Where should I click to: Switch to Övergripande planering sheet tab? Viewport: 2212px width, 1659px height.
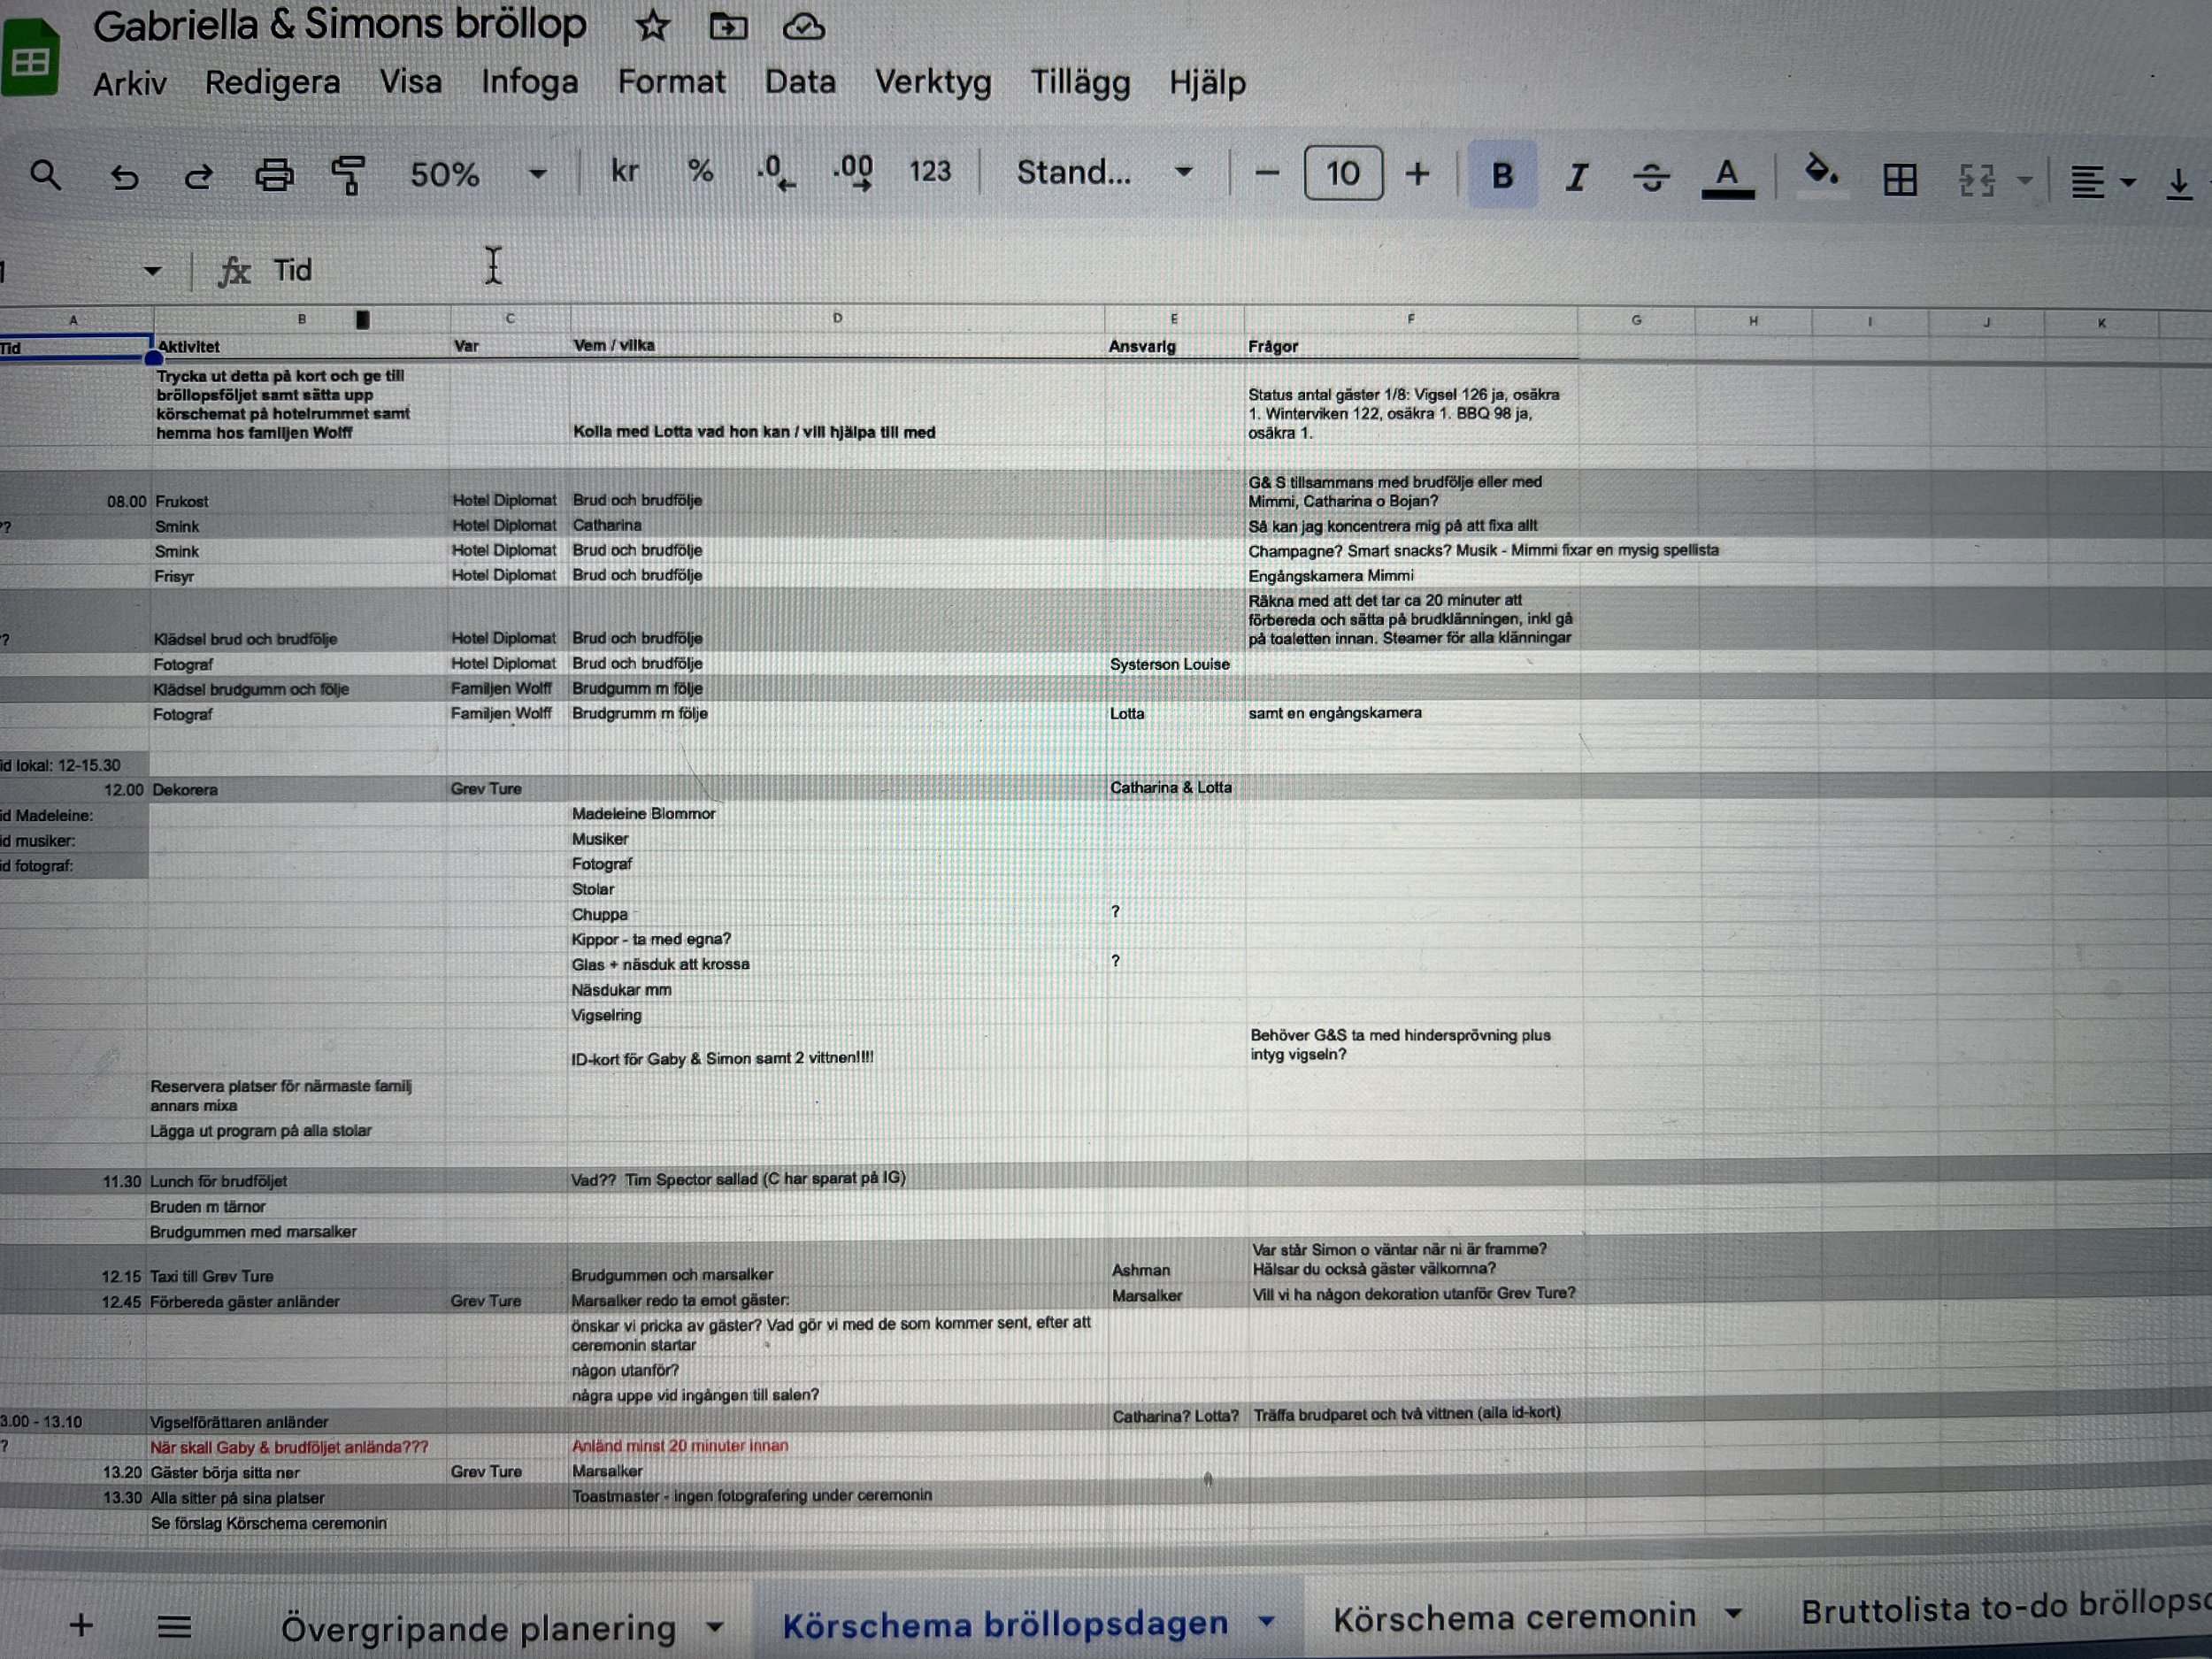[478, 1627]
